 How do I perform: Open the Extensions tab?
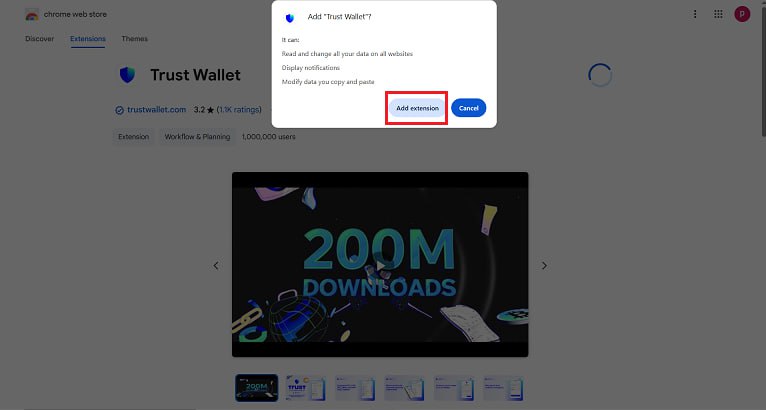tap(87, 39)
